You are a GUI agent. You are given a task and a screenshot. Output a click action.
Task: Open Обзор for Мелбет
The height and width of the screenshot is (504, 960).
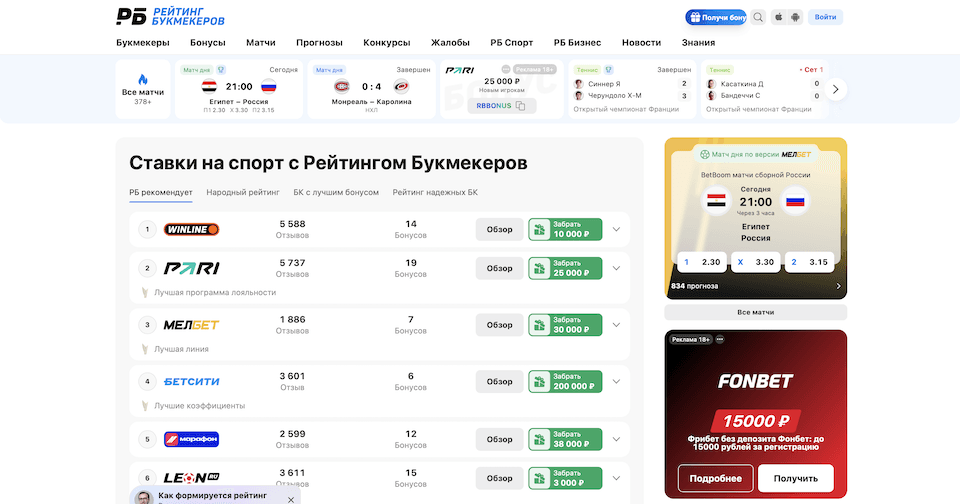click(500, 325)
